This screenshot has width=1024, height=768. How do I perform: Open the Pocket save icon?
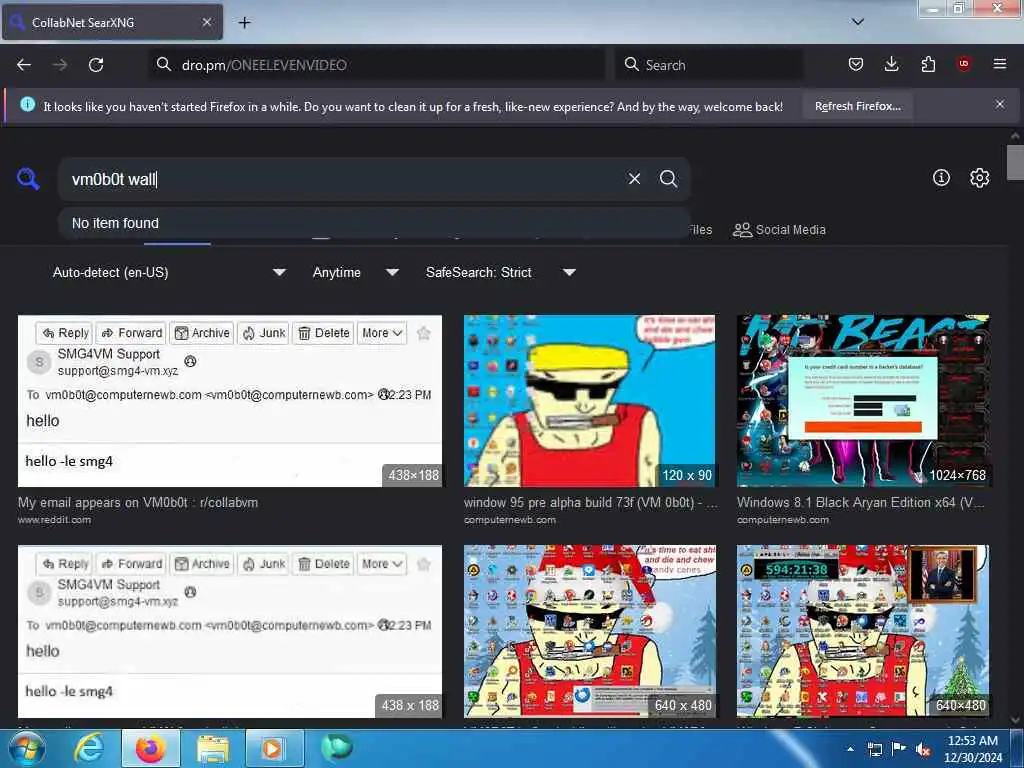click(x=856, y=64)
